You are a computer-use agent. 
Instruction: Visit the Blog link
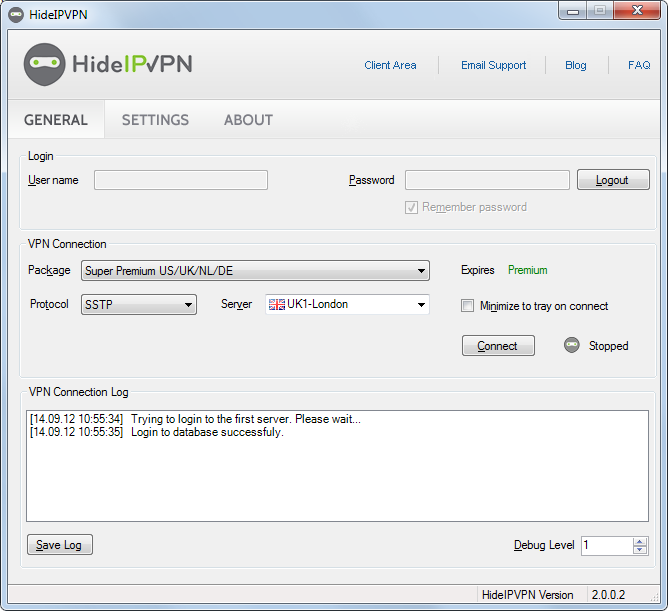pos(576,65)
